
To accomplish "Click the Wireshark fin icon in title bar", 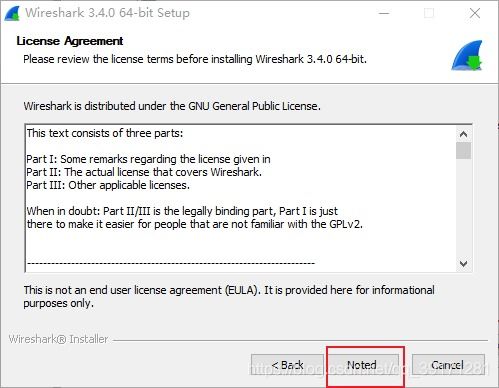I will [x=13, y=14].
